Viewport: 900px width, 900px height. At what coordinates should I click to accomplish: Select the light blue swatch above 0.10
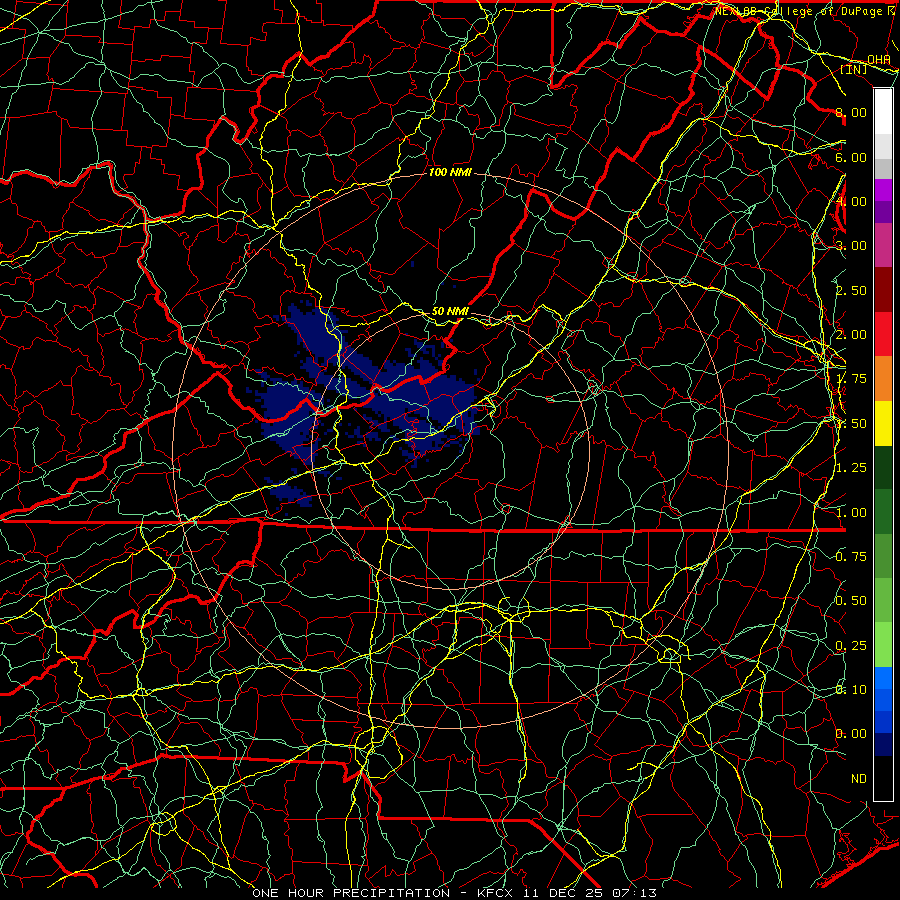(883, 678)
